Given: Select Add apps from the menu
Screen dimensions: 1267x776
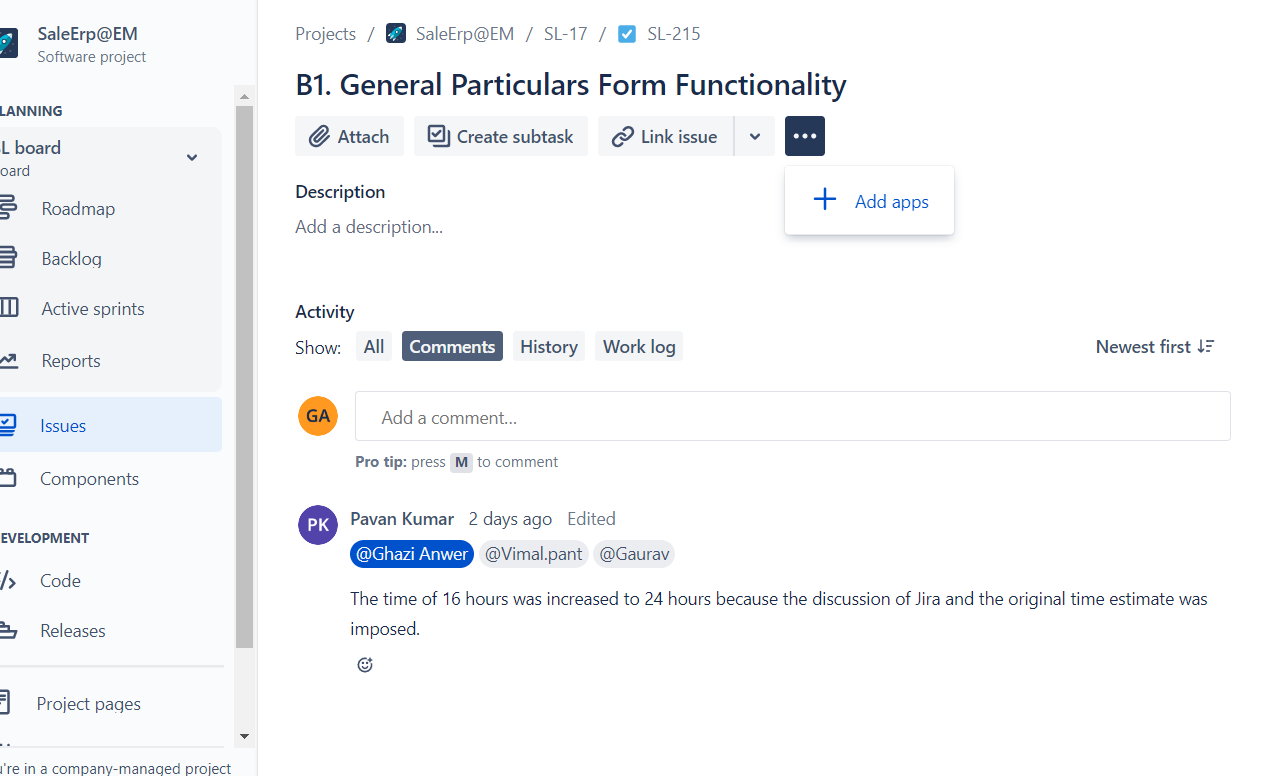Looking at the screenshot, I should [x=869, y=201].
